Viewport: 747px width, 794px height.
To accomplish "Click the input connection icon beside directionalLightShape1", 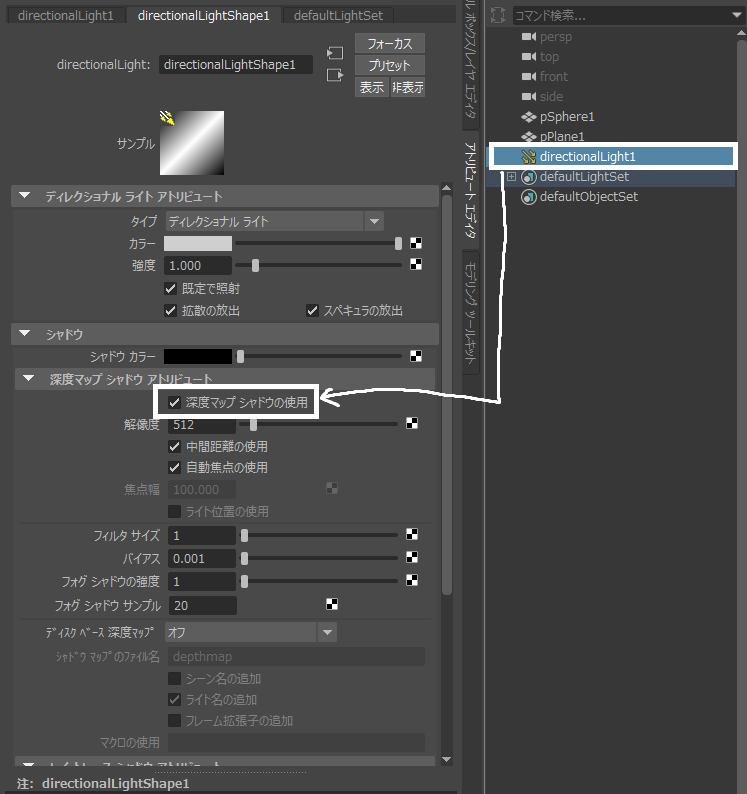I will 335,53.
